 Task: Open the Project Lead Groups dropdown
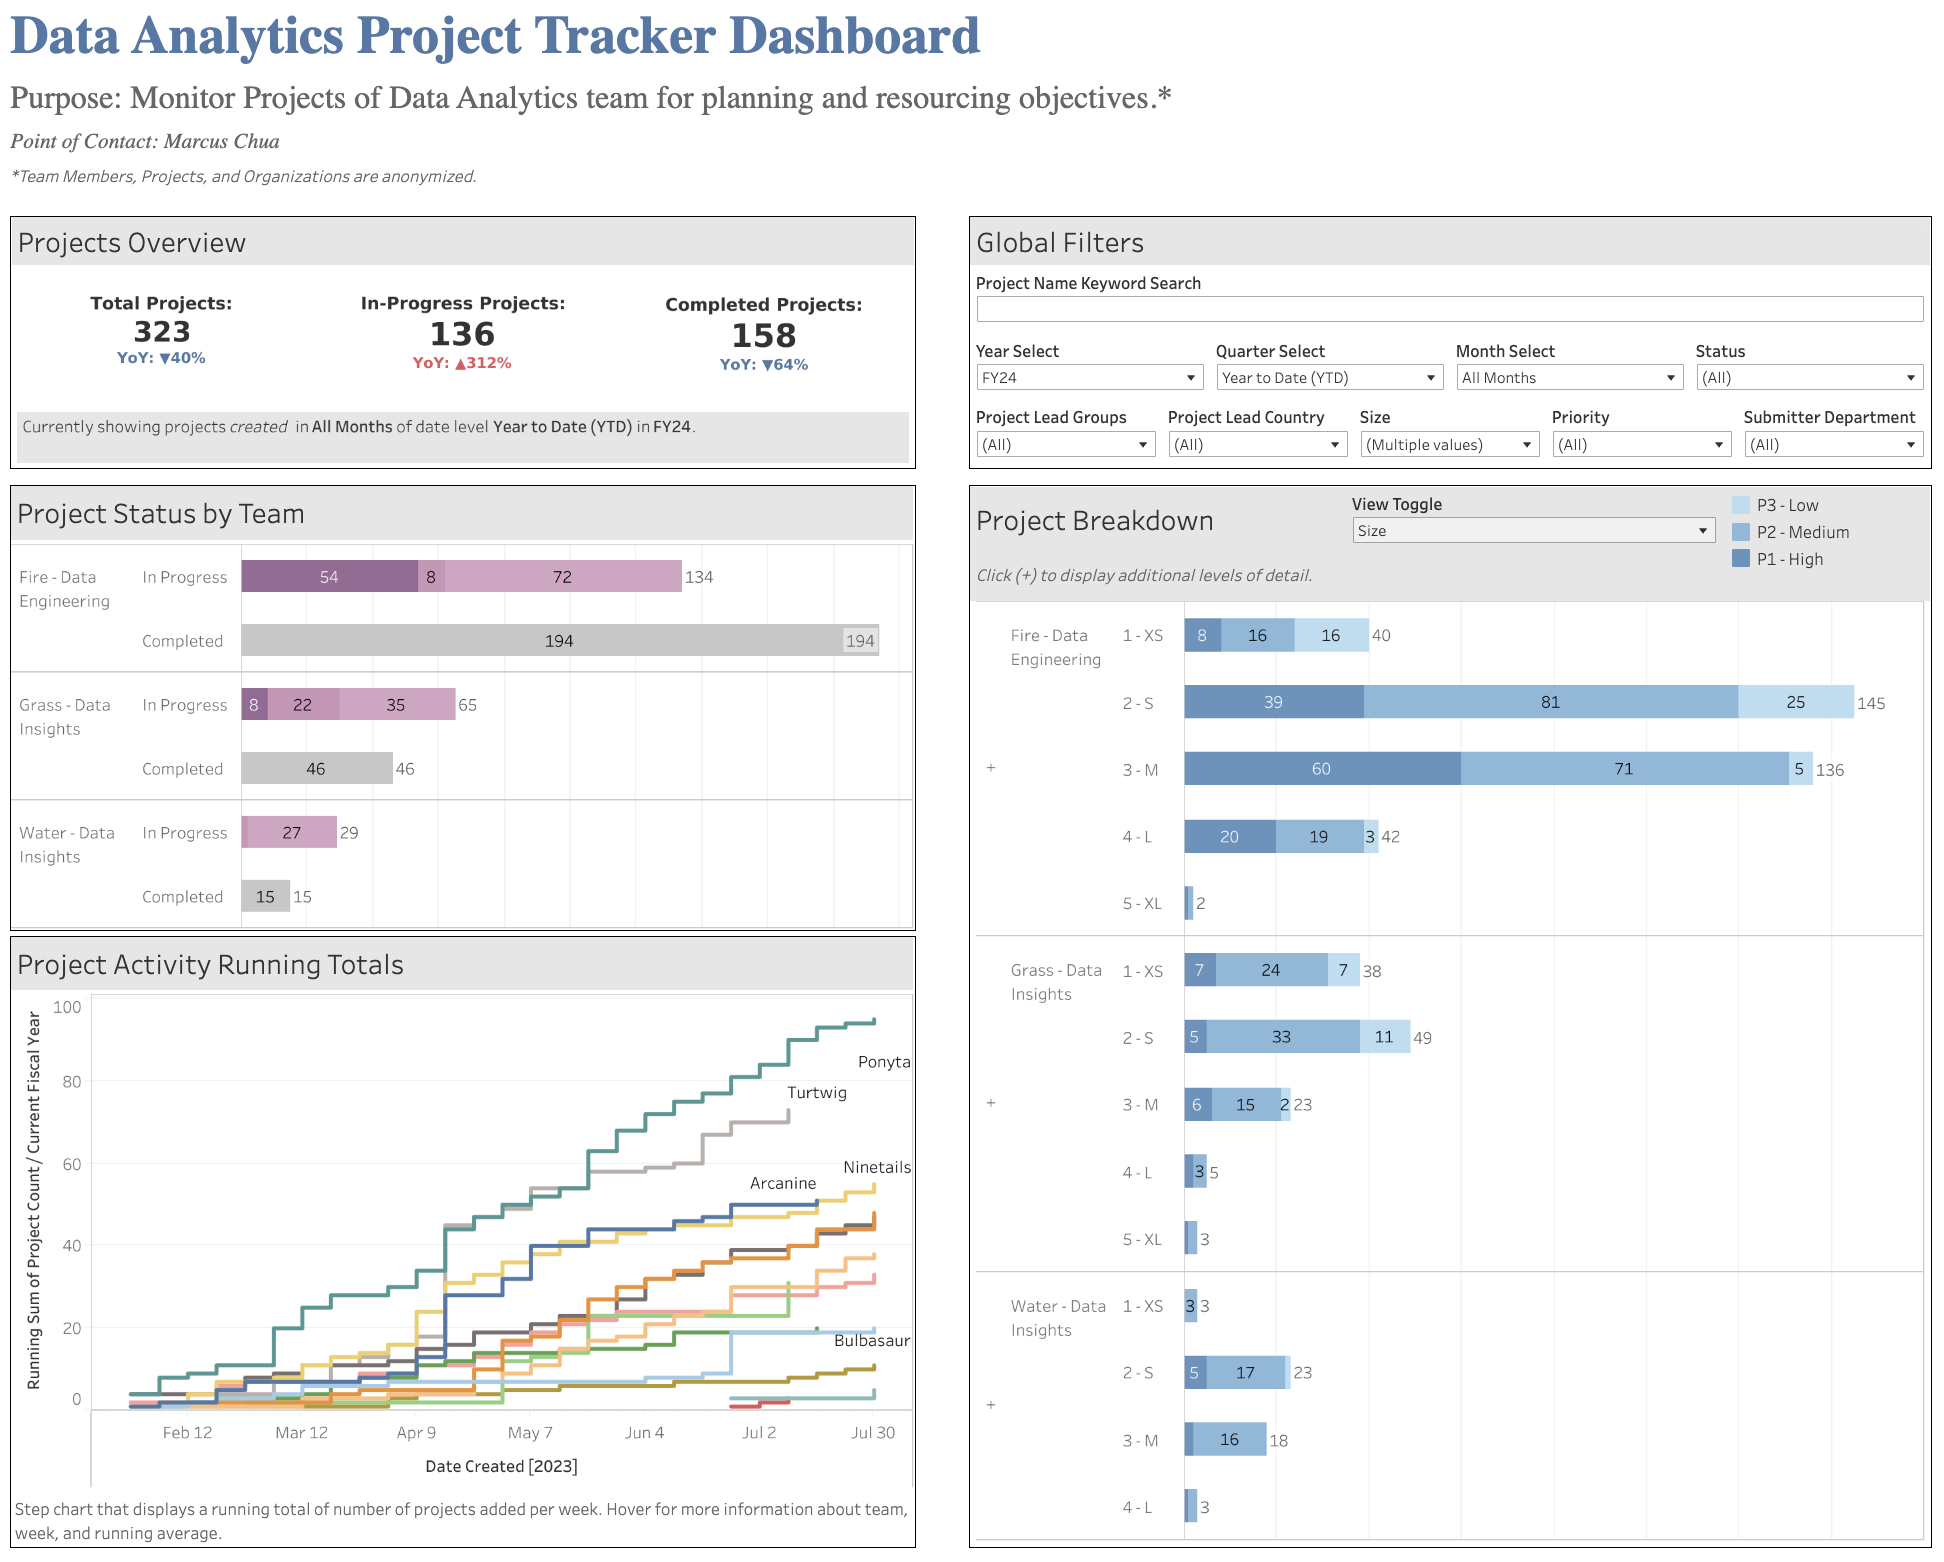[x=1065, y=445]
